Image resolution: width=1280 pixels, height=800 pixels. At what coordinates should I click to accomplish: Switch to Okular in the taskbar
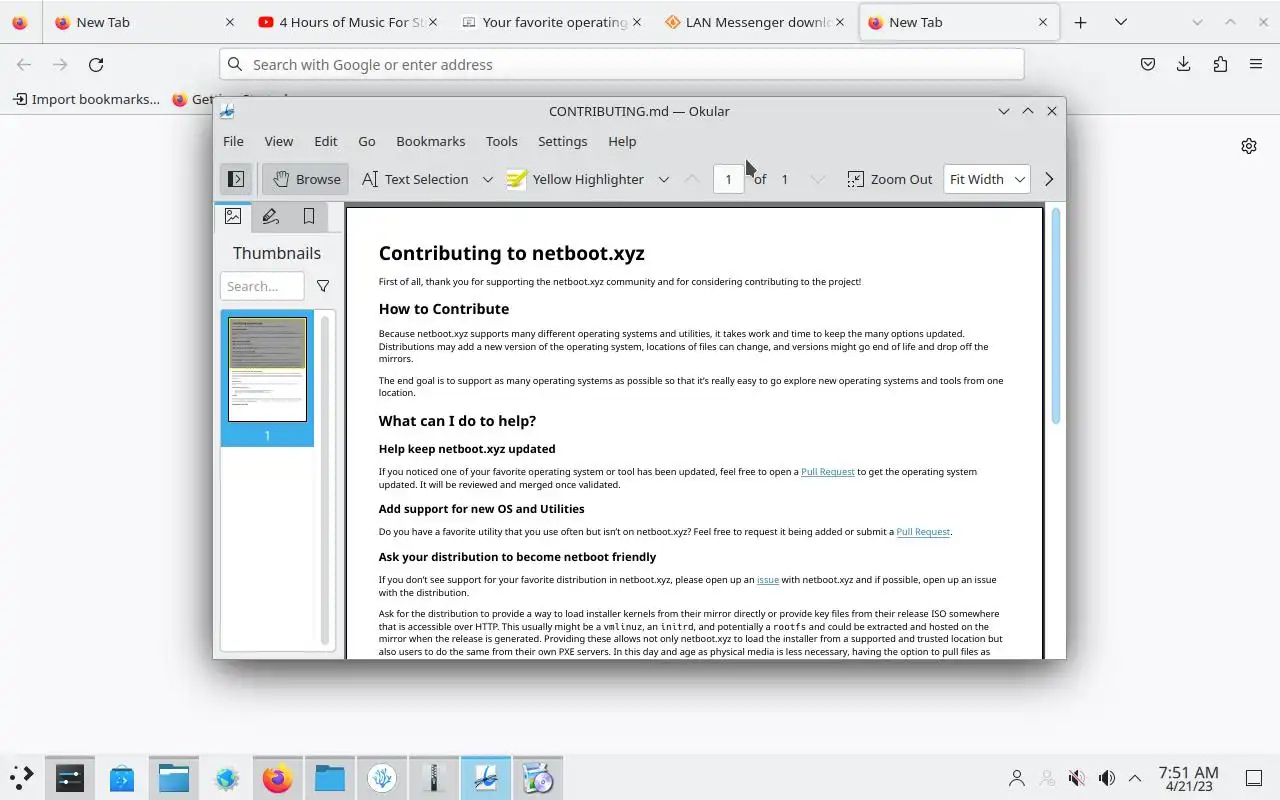486,777
